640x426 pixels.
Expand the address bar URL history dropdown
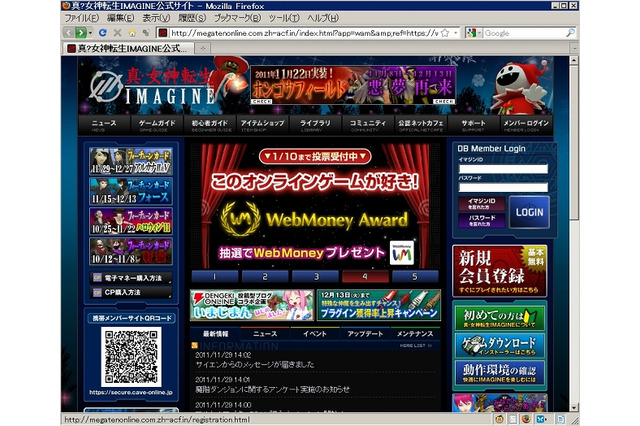(456, 33)
